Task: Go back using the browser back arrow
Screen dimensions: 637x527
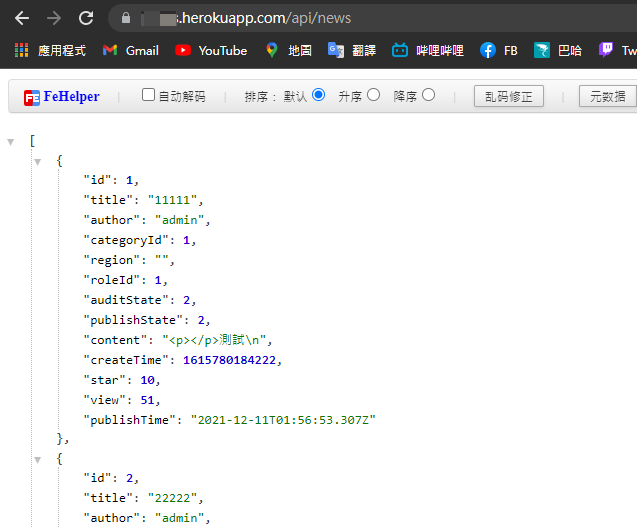Action: [22, 18]
